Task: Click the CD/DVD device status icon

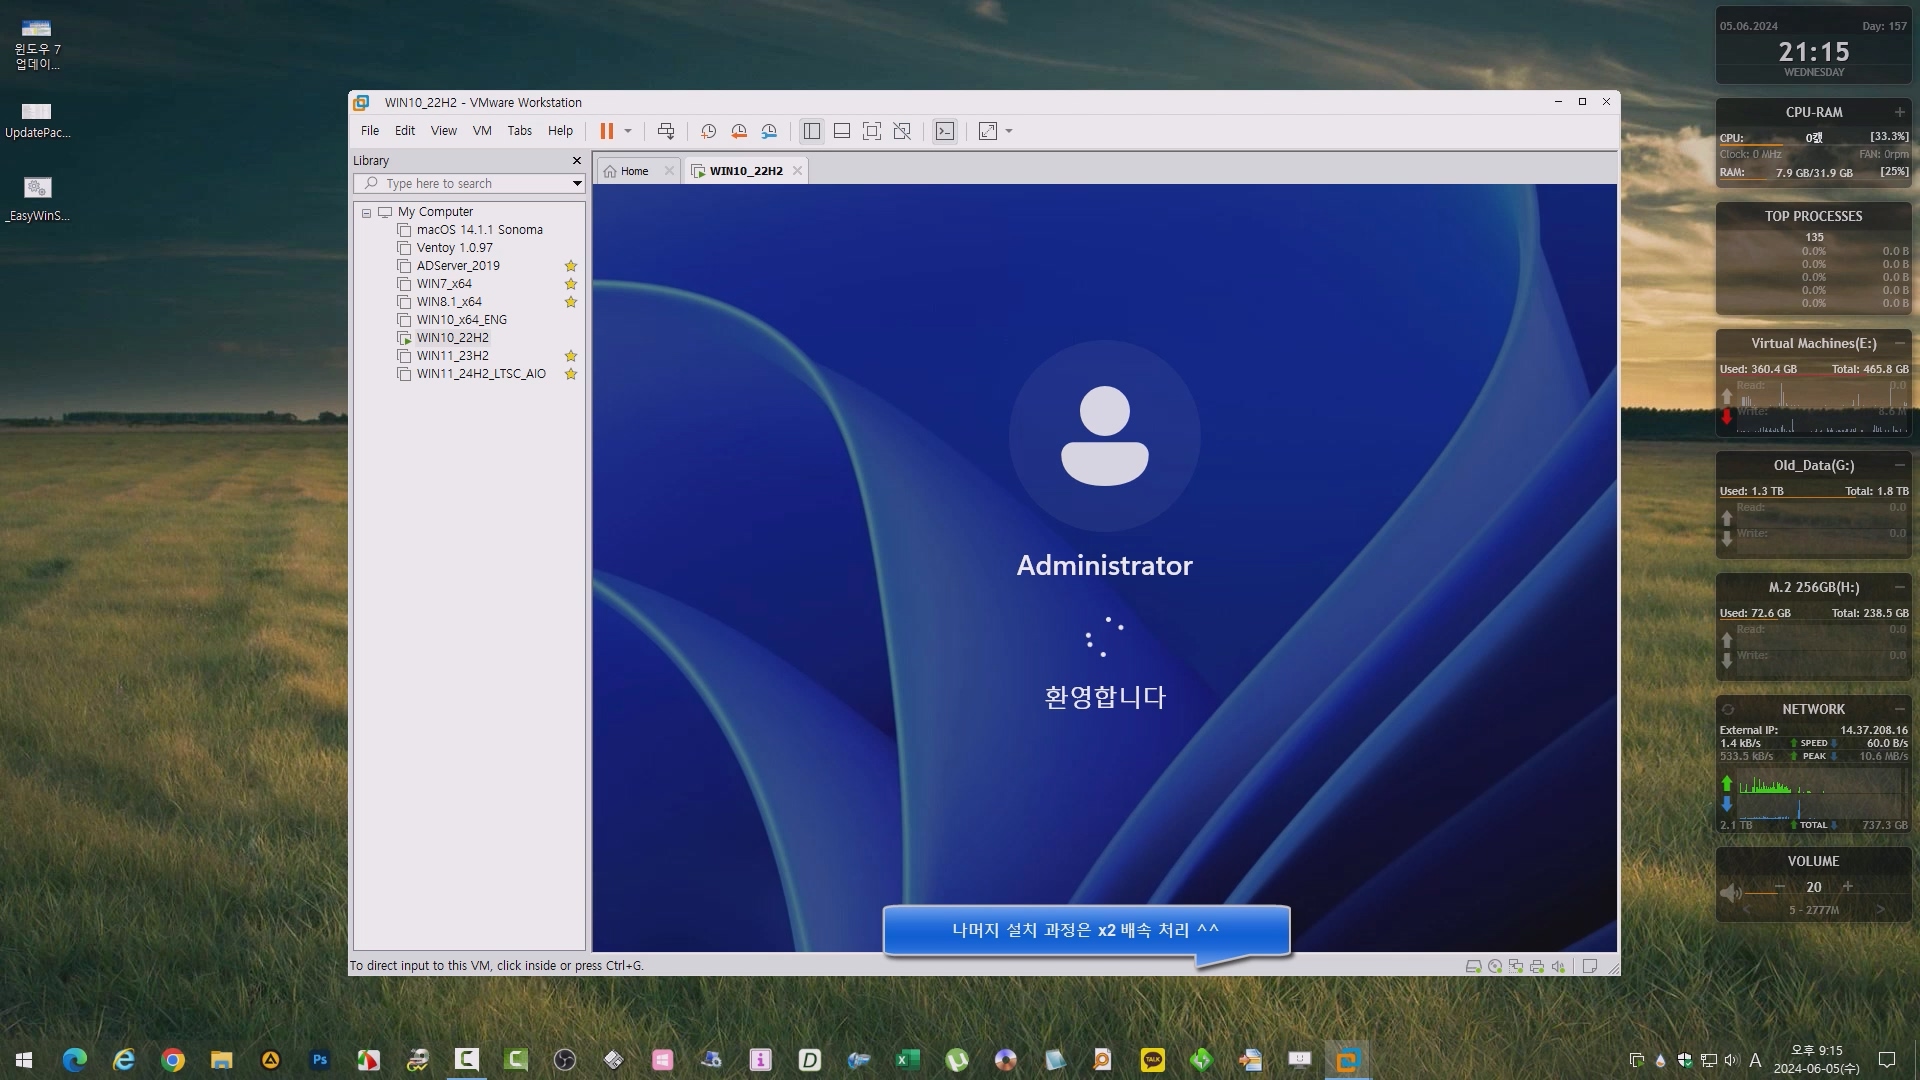Action: (1495, 966)
